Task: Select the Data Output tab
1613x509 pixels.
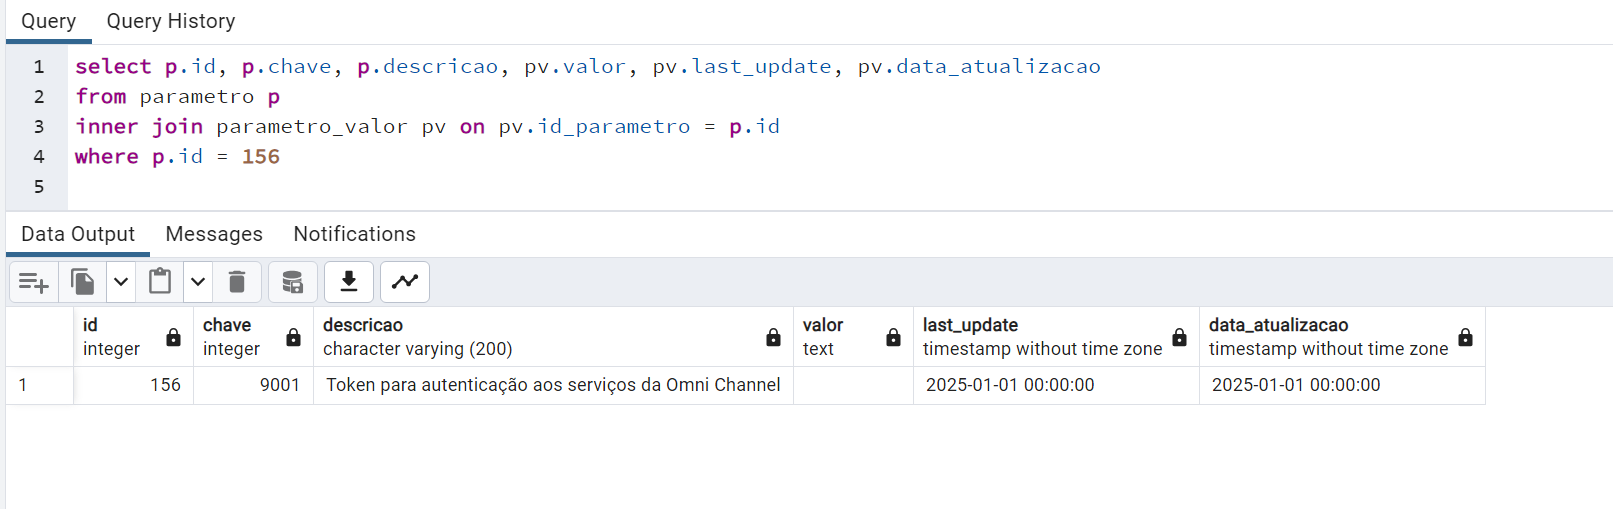Action: click(x=78, y=234)
